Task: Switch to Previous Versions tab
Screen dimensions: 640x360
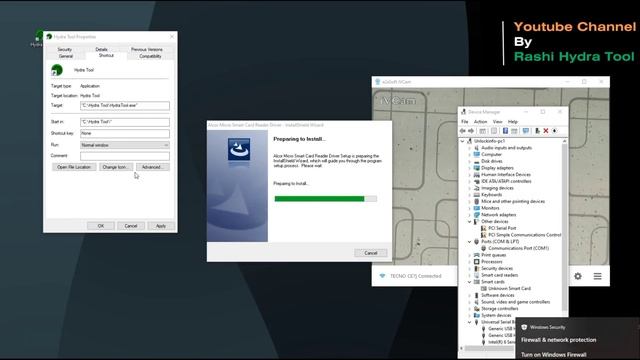Action: (147, 49)
